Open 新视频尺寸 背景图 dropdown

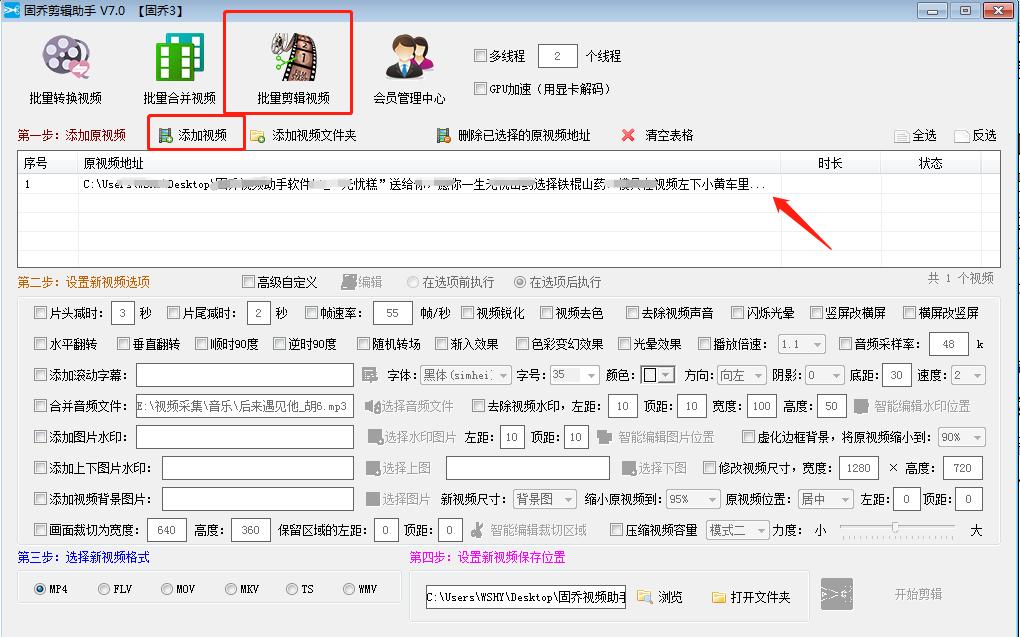544,499
